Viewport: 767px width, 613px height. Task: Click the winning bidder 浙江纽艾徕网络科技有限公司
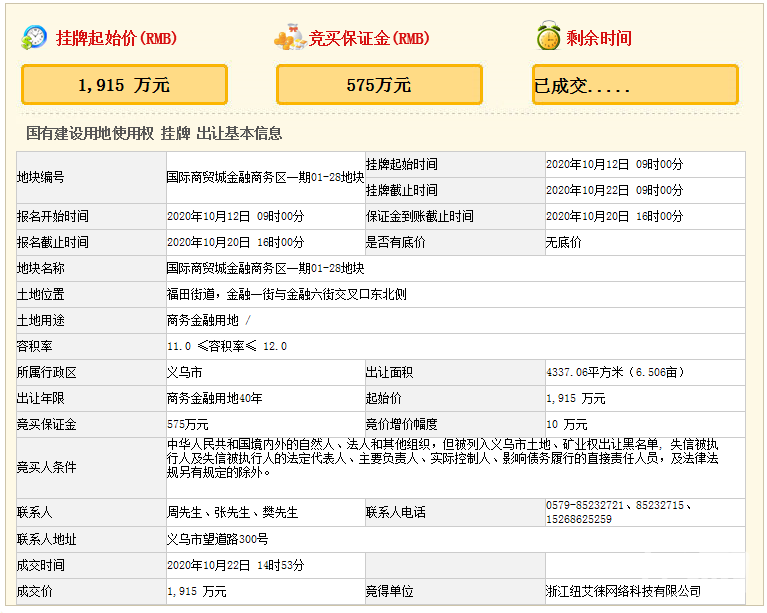623,591
